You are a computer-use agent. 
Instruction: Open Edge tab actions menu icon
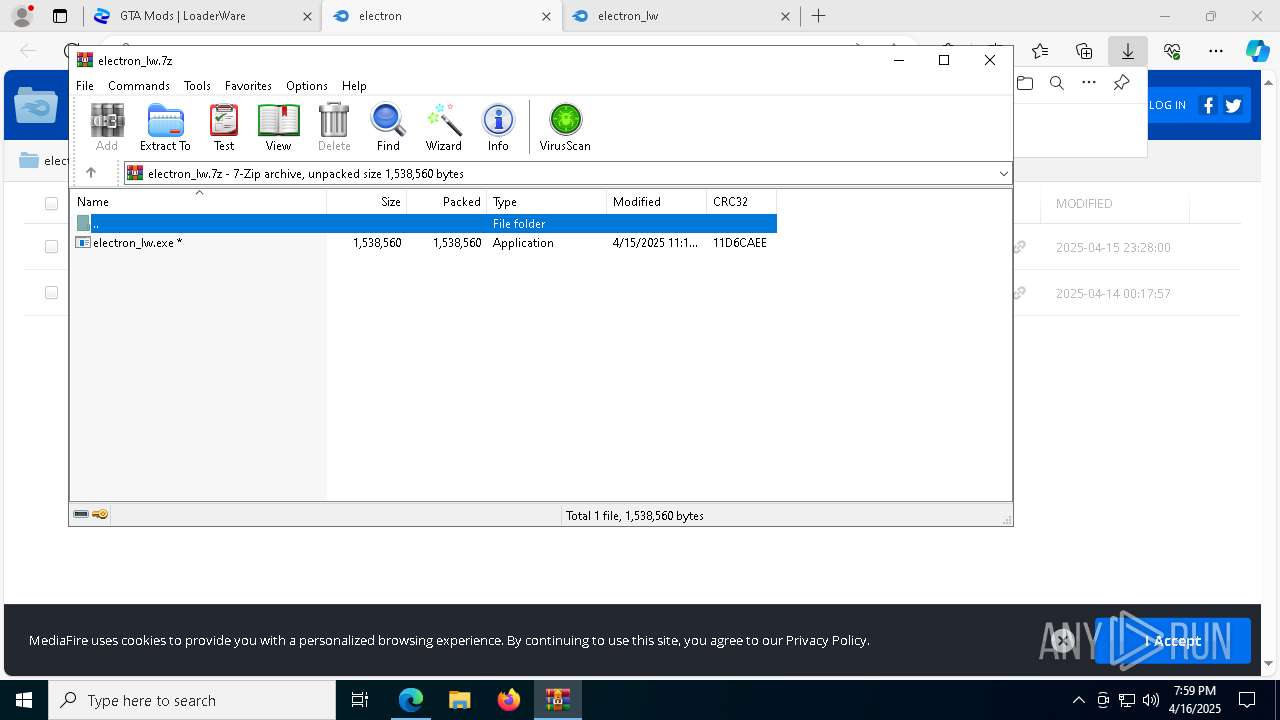click(60, 16)
